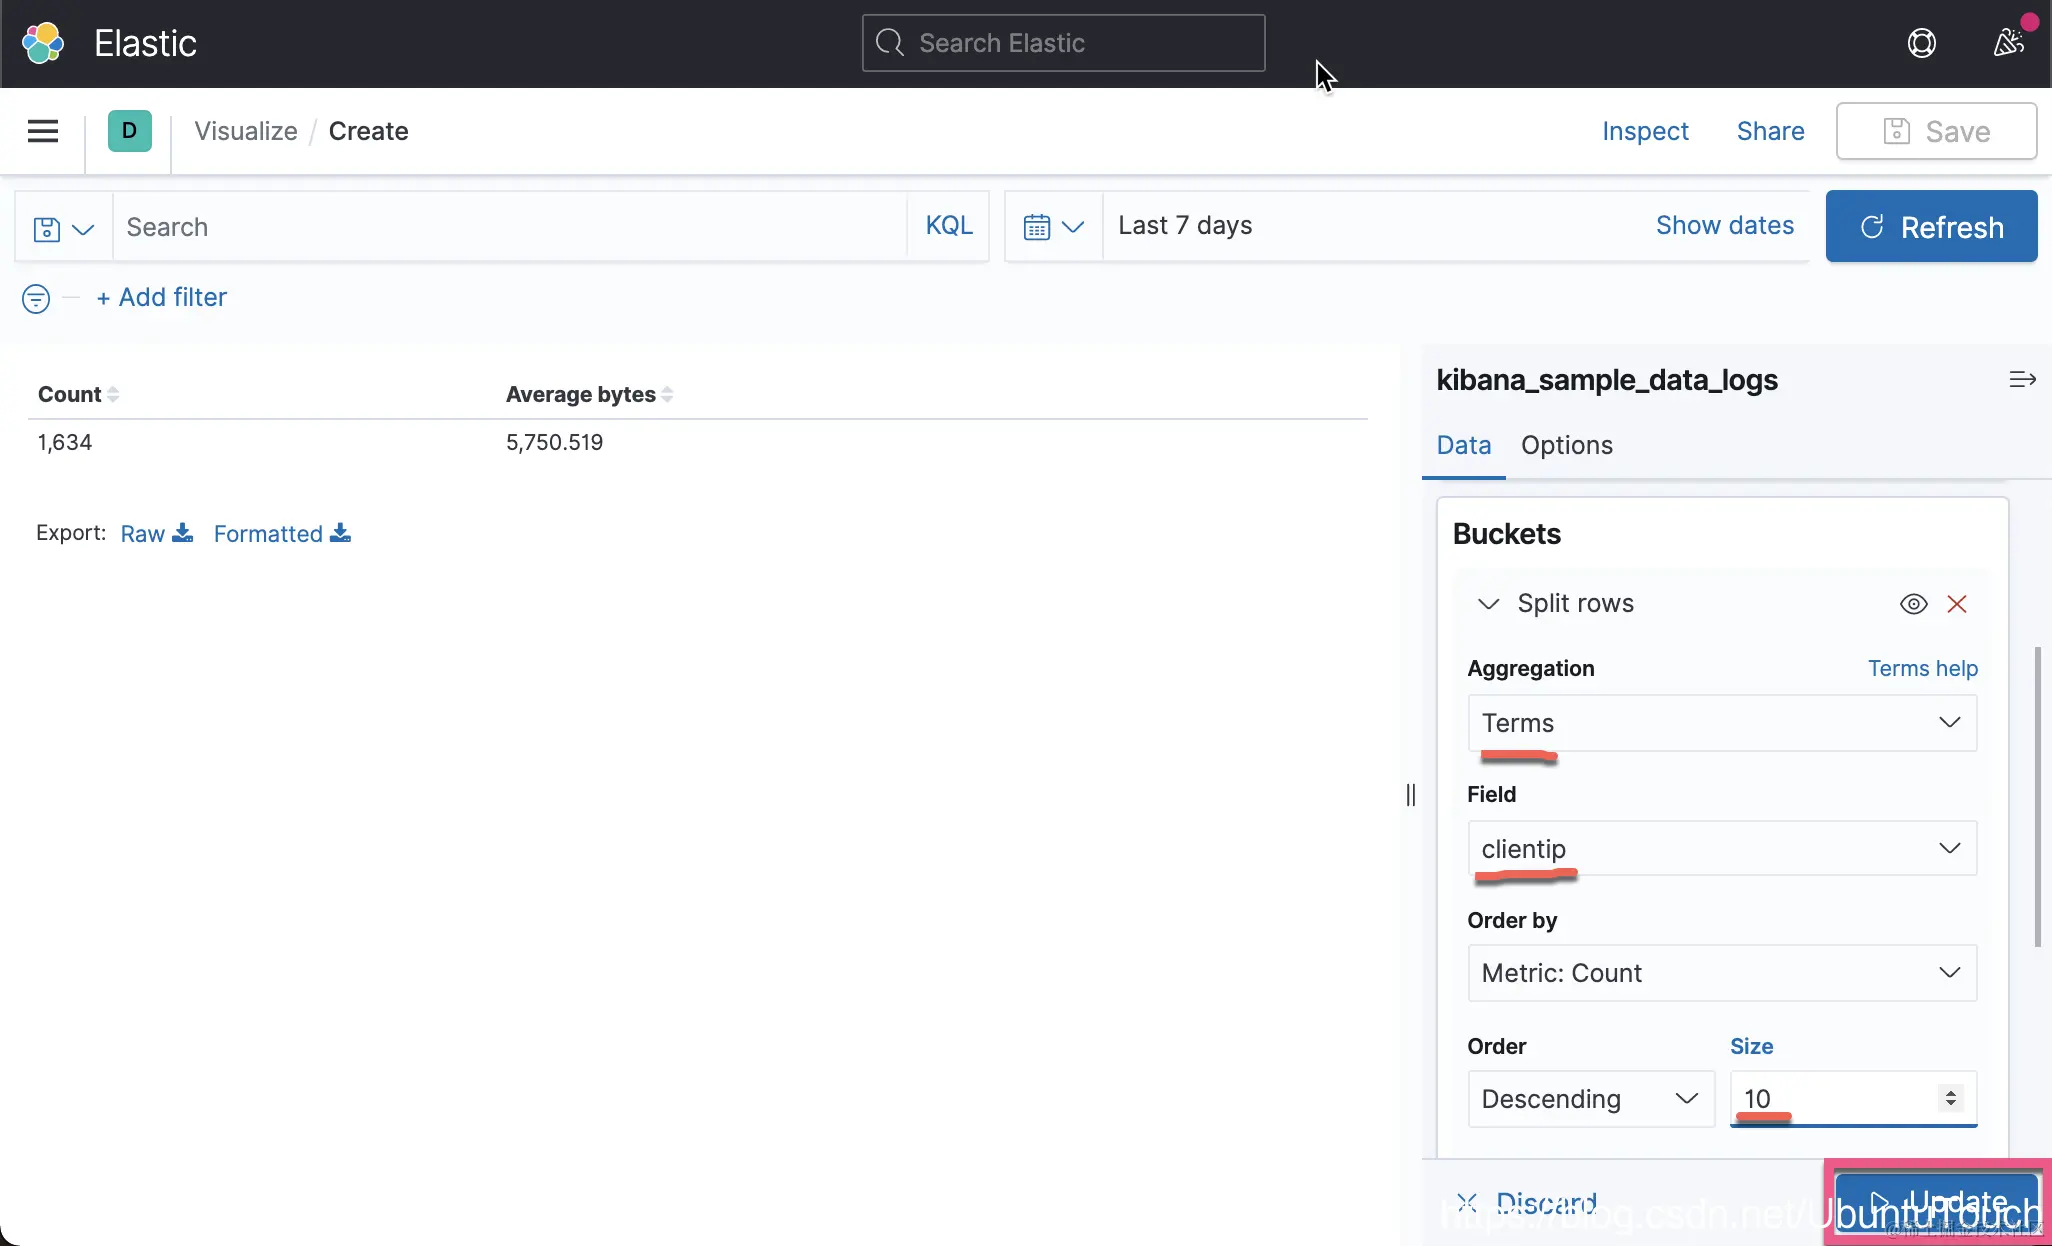This screenshot has height=1246, width=2052.
Task: Open the Terms help link
Action: click(1922, 668)
